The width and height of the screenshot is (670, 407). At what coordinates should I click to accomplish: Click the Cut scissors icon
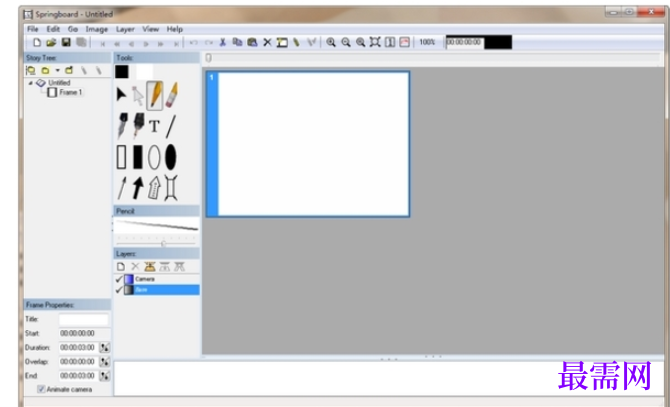[223, 42]
